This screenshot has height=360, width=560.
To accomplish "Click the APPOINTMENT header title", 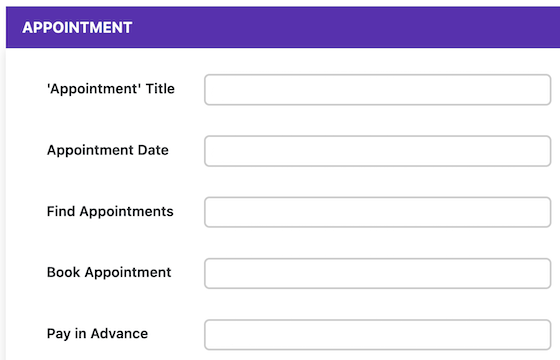I will click(x=77, y=28).
